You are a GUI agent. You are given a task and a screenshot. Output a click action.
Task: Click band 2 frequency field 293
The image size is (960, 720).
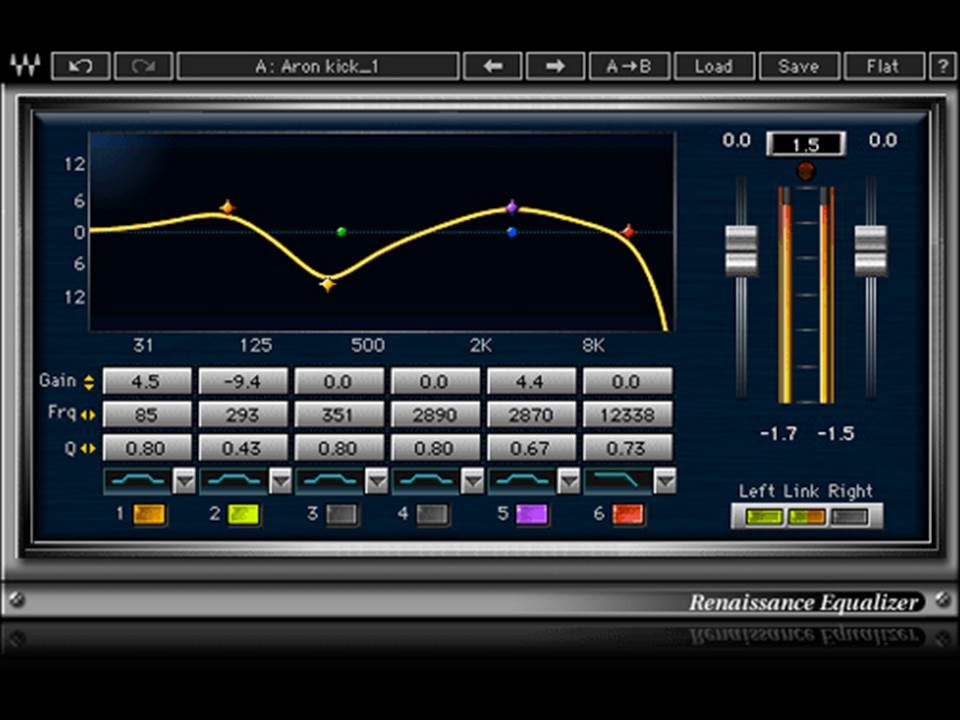click(243, 415)
